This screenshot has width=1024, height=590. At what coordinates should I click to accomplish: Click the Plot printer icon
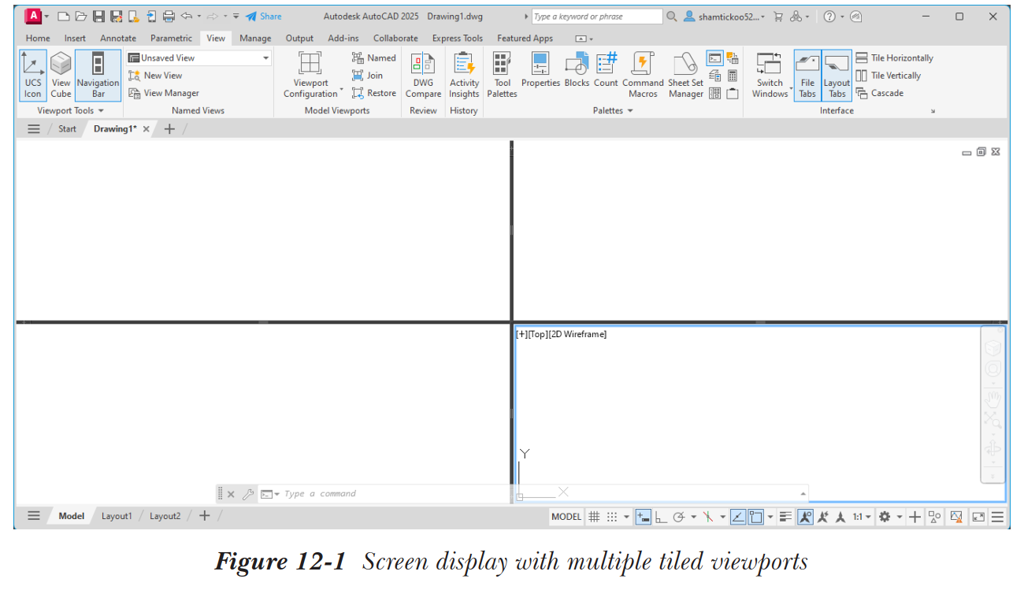click(x=168, y=16)
